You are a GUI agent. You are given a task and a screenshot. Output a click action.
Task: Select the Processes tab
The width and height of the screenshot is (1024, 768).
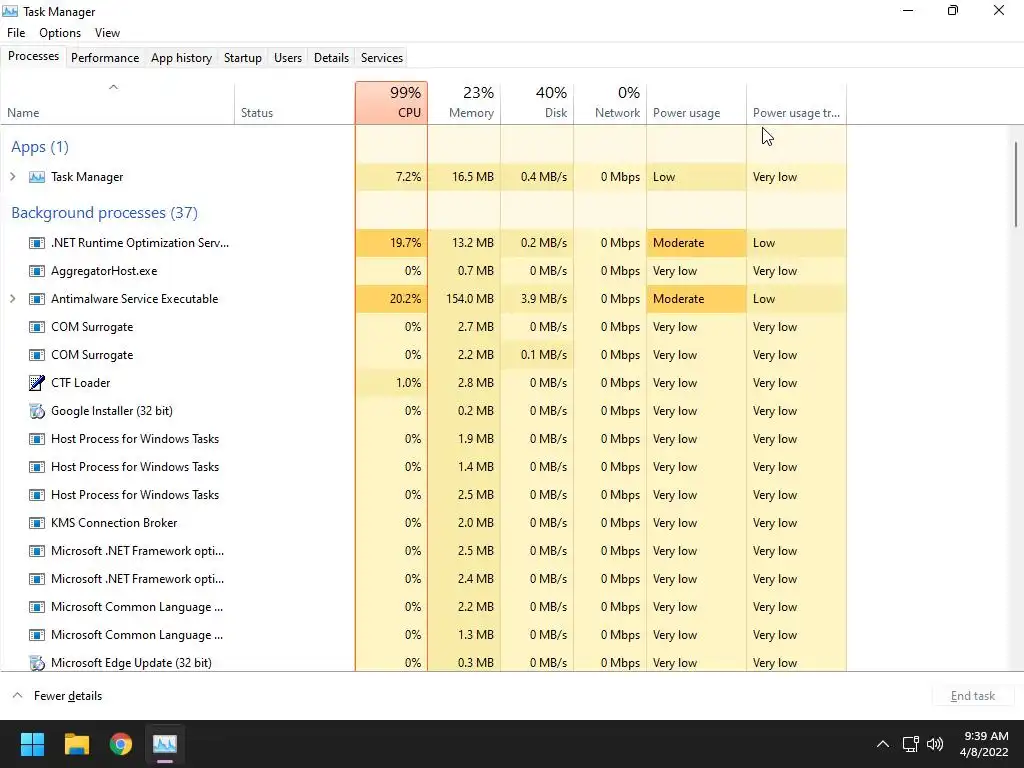click(x=33, y=56)
